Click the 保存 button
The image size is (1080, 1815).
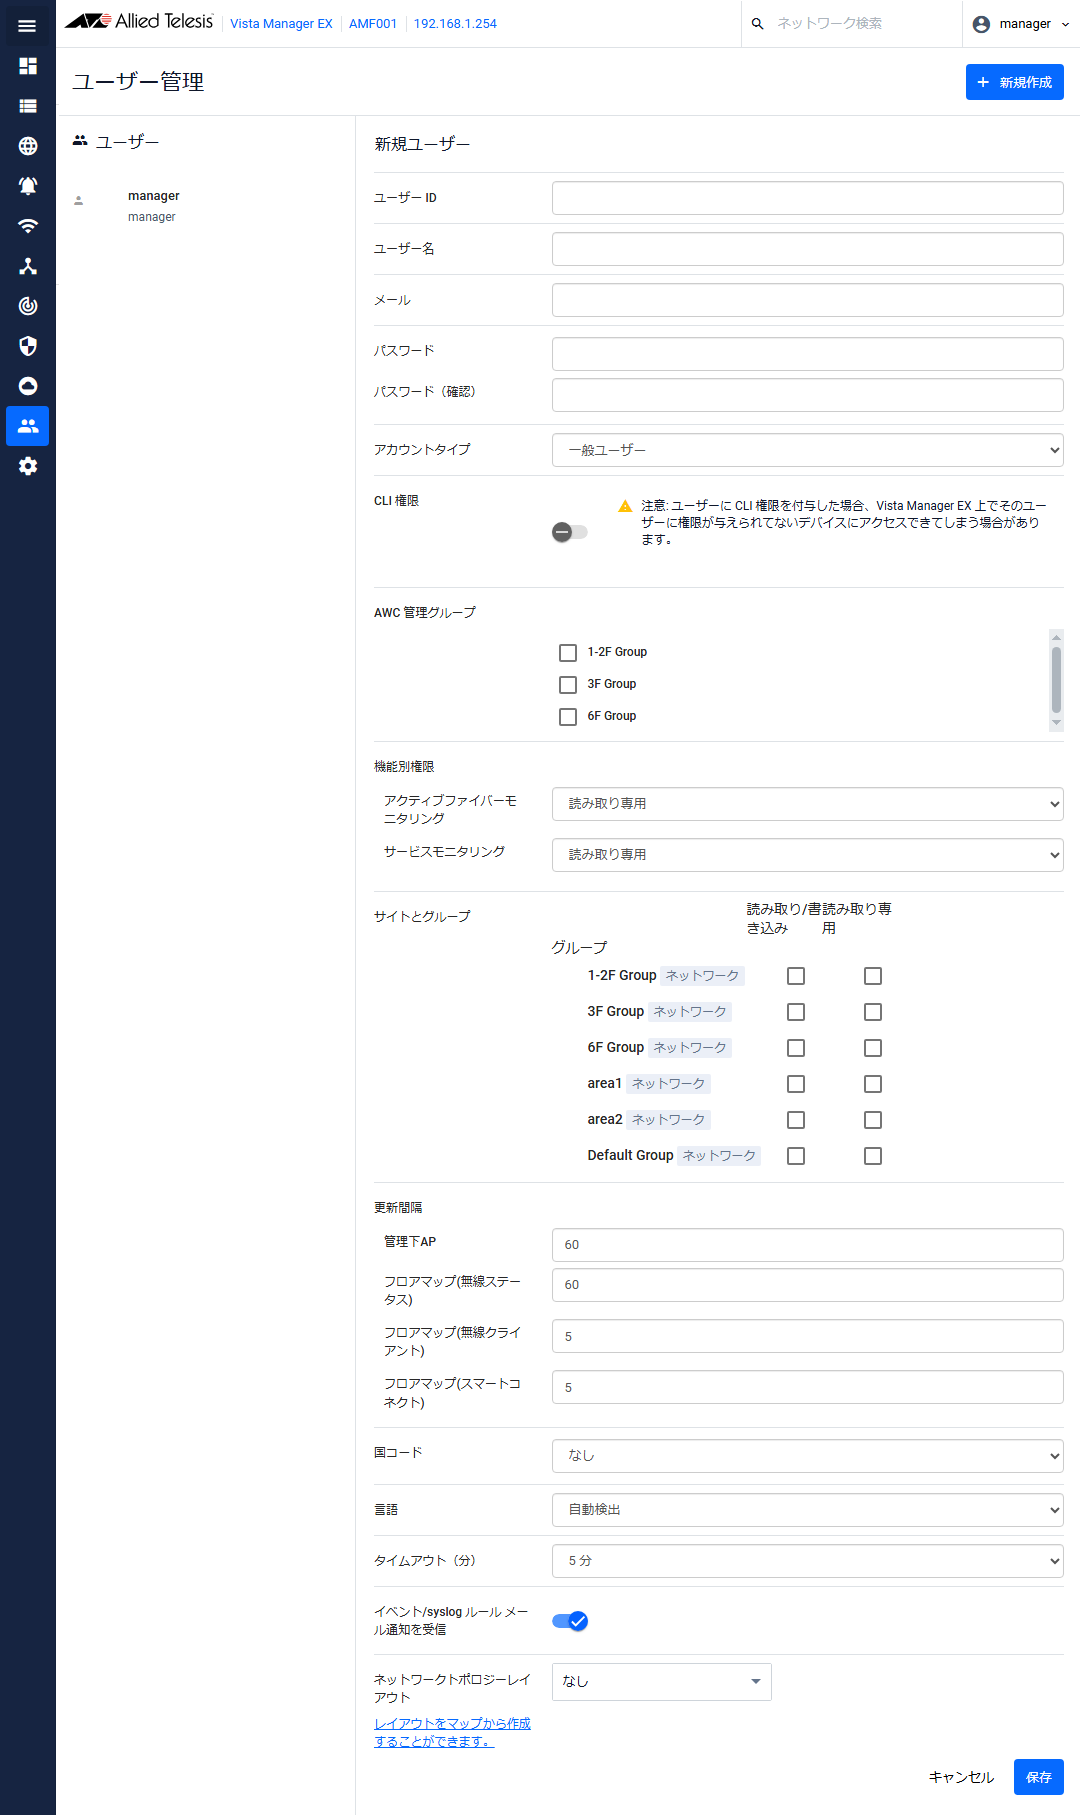[x=1038, y=1777]
